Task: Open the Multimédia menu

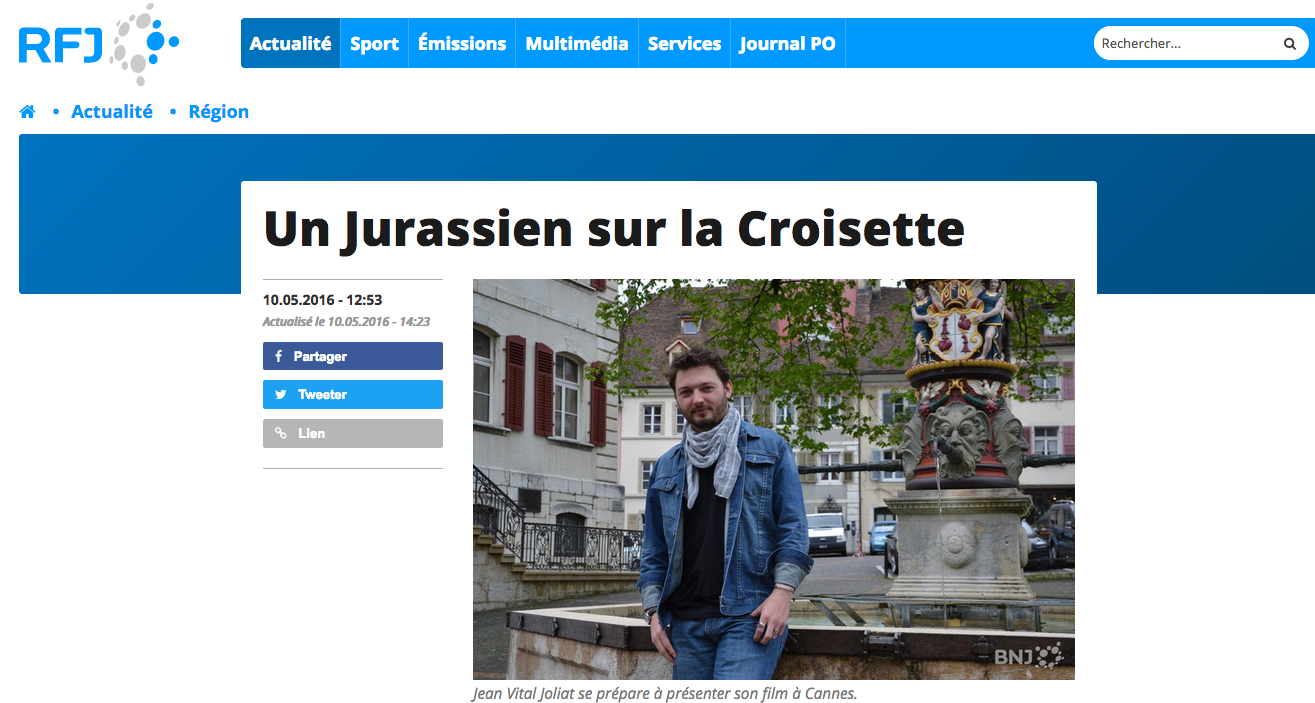Action: click(x=577, y=43)
